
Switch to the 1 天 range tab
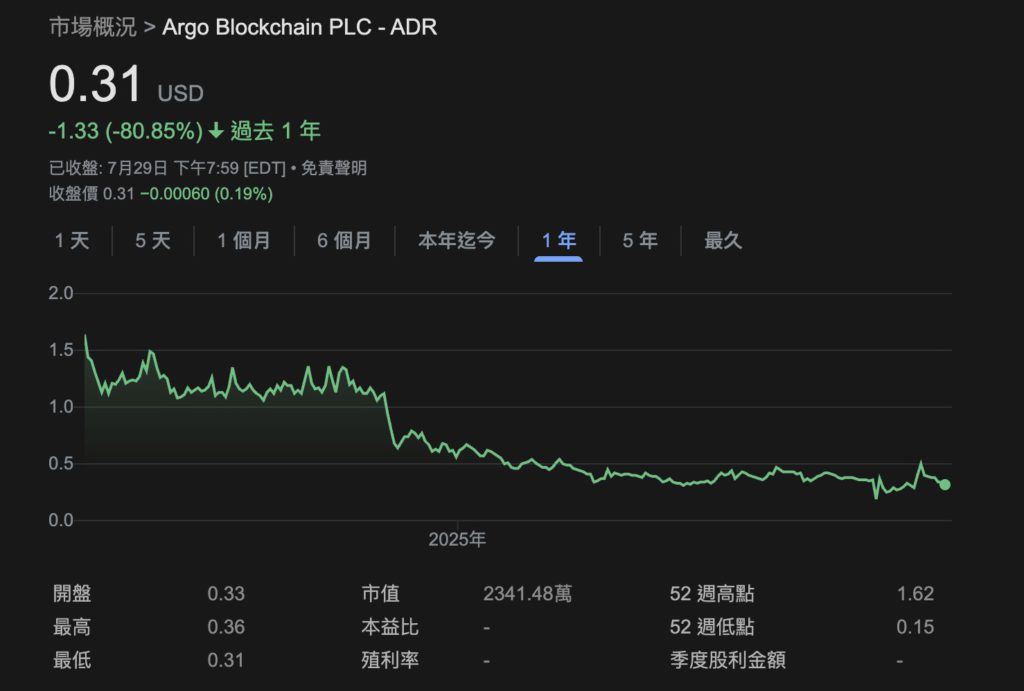tap(72, 241)
